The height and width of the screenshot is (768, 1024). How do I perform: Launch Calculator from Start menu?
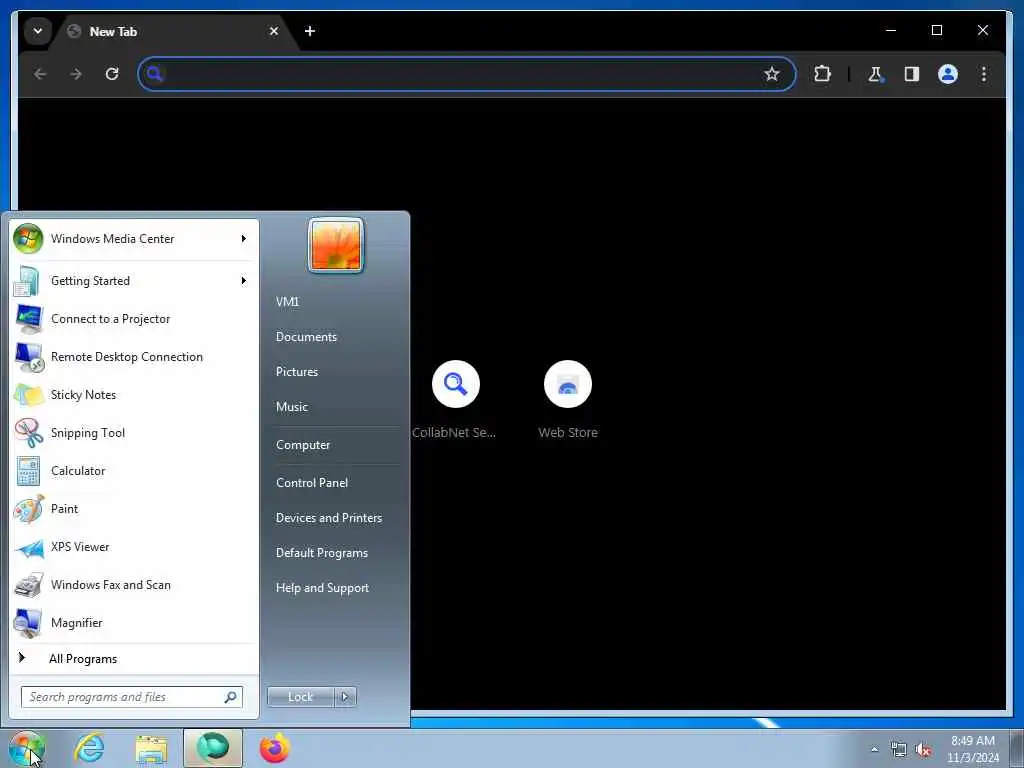pos(134,471)
